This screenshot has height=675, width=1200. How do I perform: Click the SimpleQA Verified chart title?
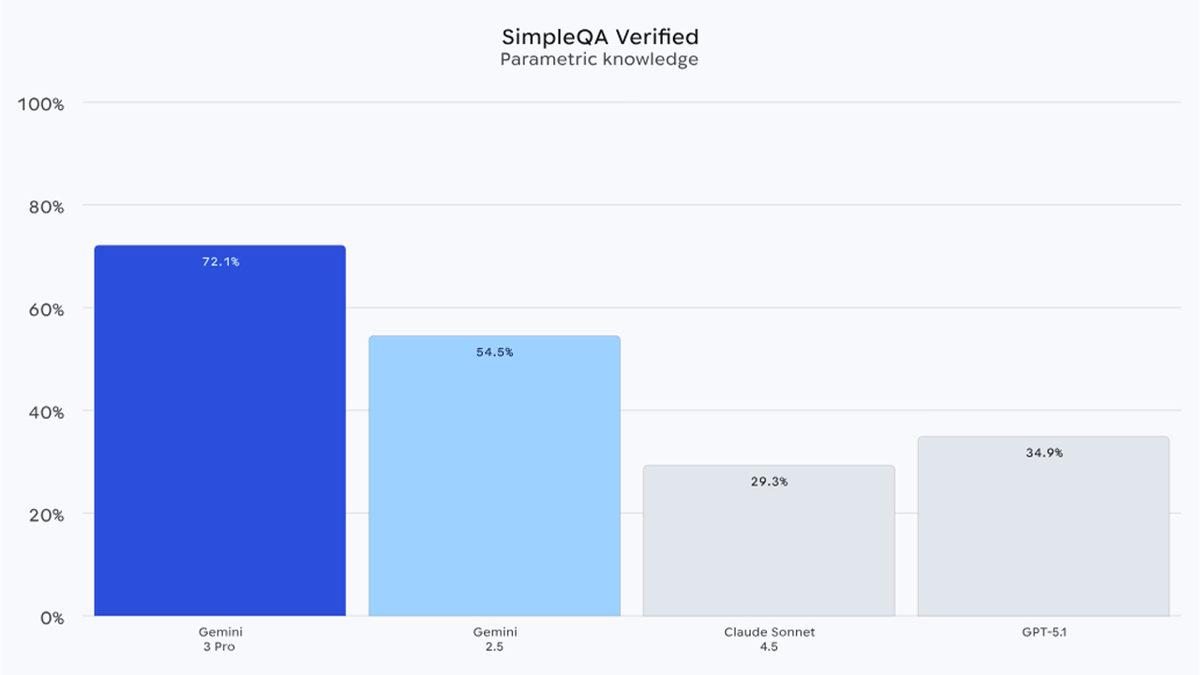point(599,37)
